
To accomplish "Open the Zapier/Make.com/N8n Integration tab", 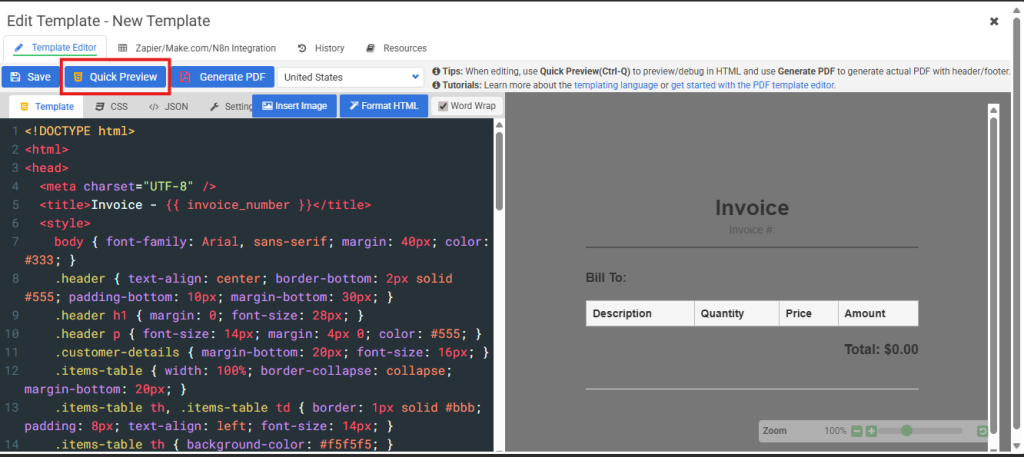I will 197,48.
